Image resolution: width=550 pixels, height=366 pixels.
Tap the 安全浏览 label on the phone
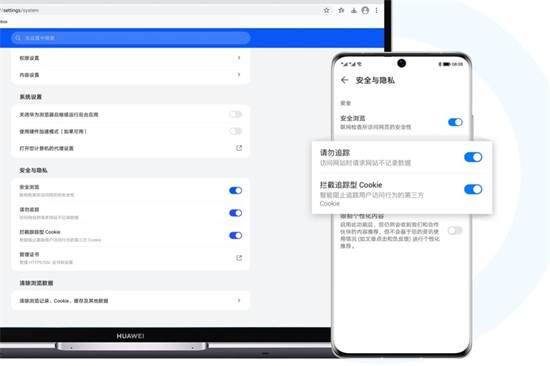(x=353, y=118)
